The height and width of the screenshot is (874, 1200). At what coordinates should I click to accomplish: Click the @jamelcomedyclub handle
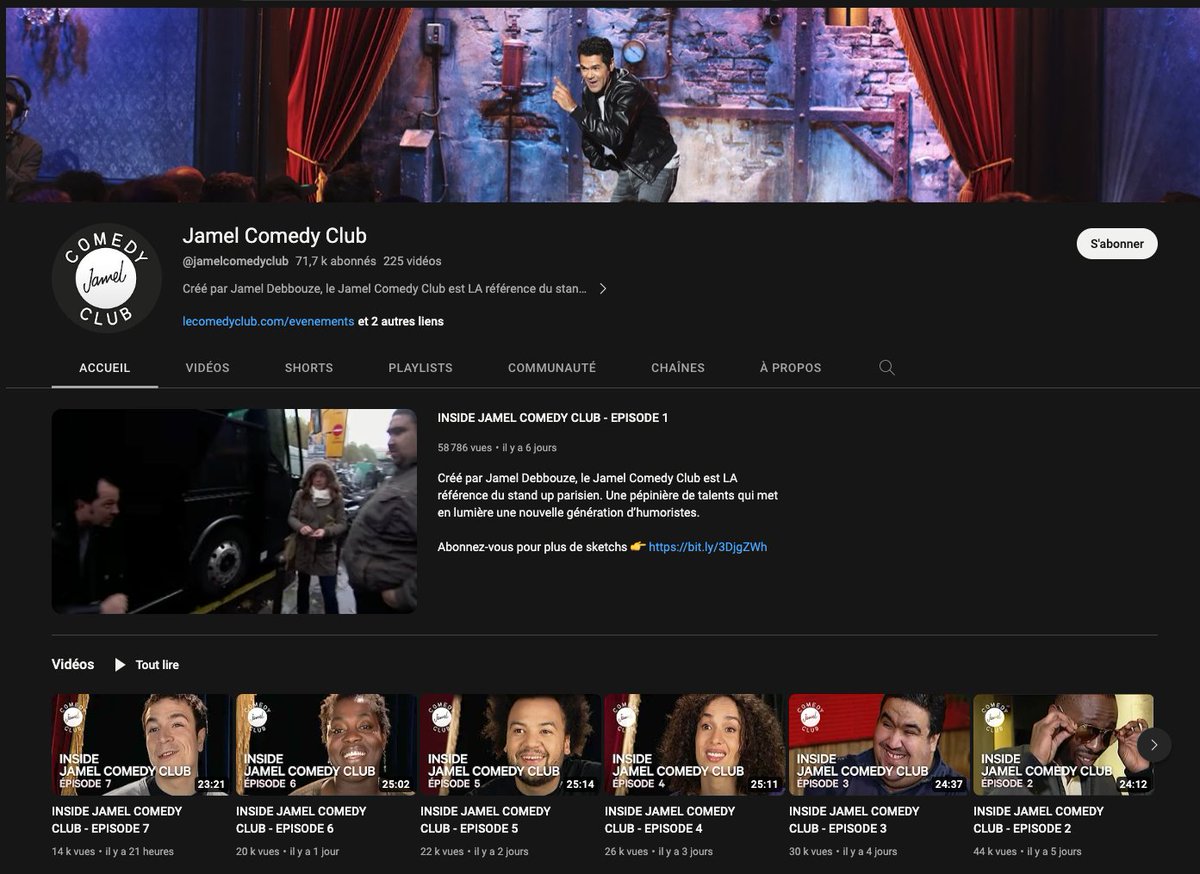(x=236, y=261)
